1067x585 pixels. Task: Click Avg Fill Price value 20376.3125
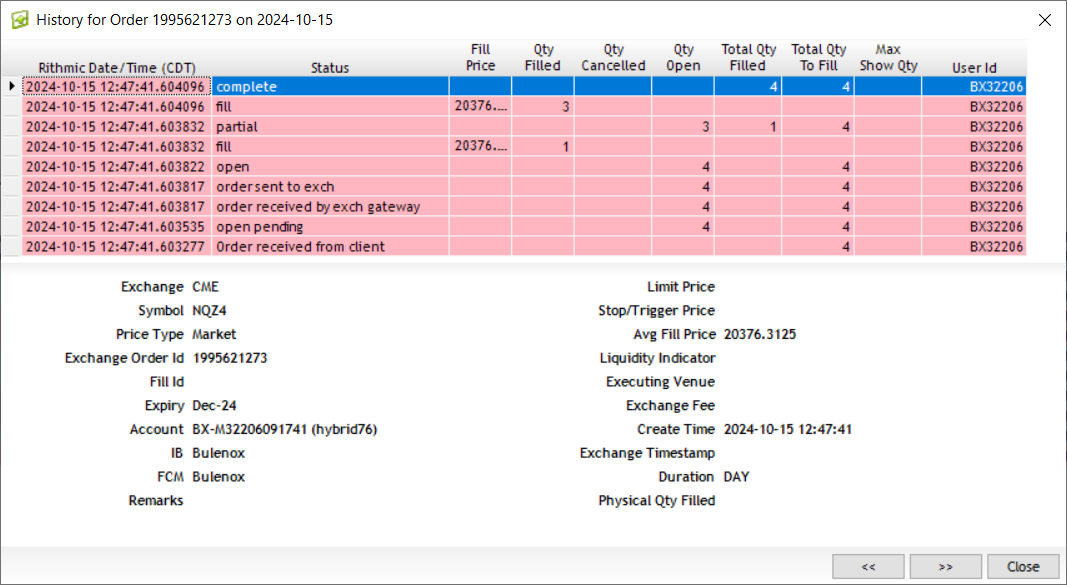(760, 334)
